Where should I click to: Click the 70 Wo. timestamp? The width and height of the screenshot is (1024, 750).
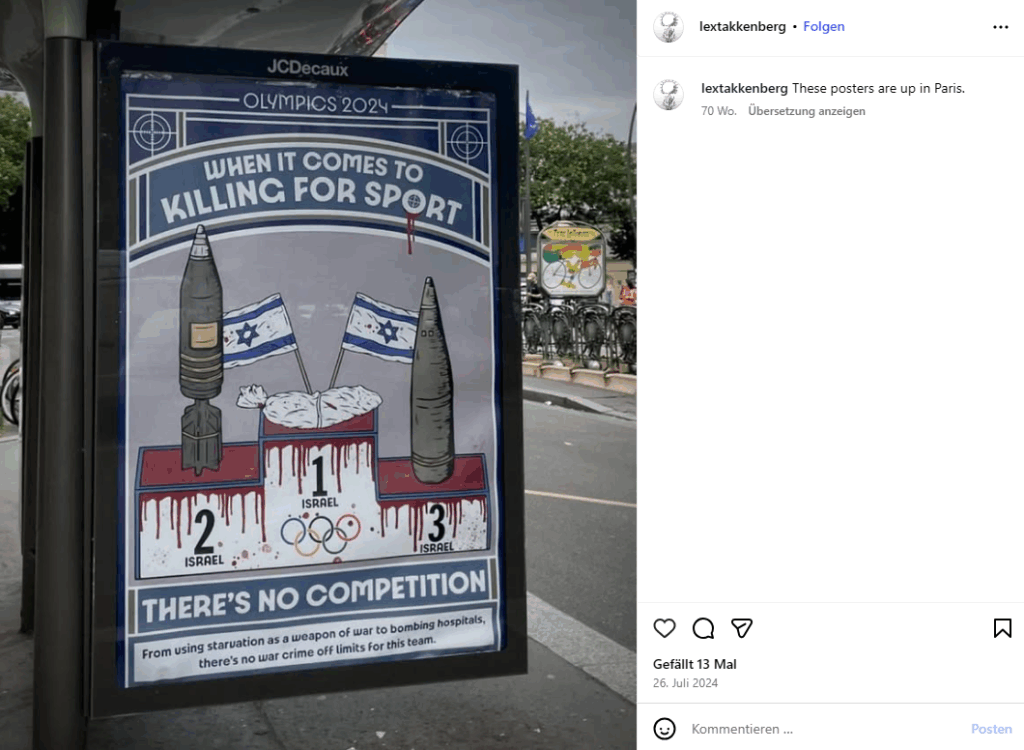tap(718, 111)
